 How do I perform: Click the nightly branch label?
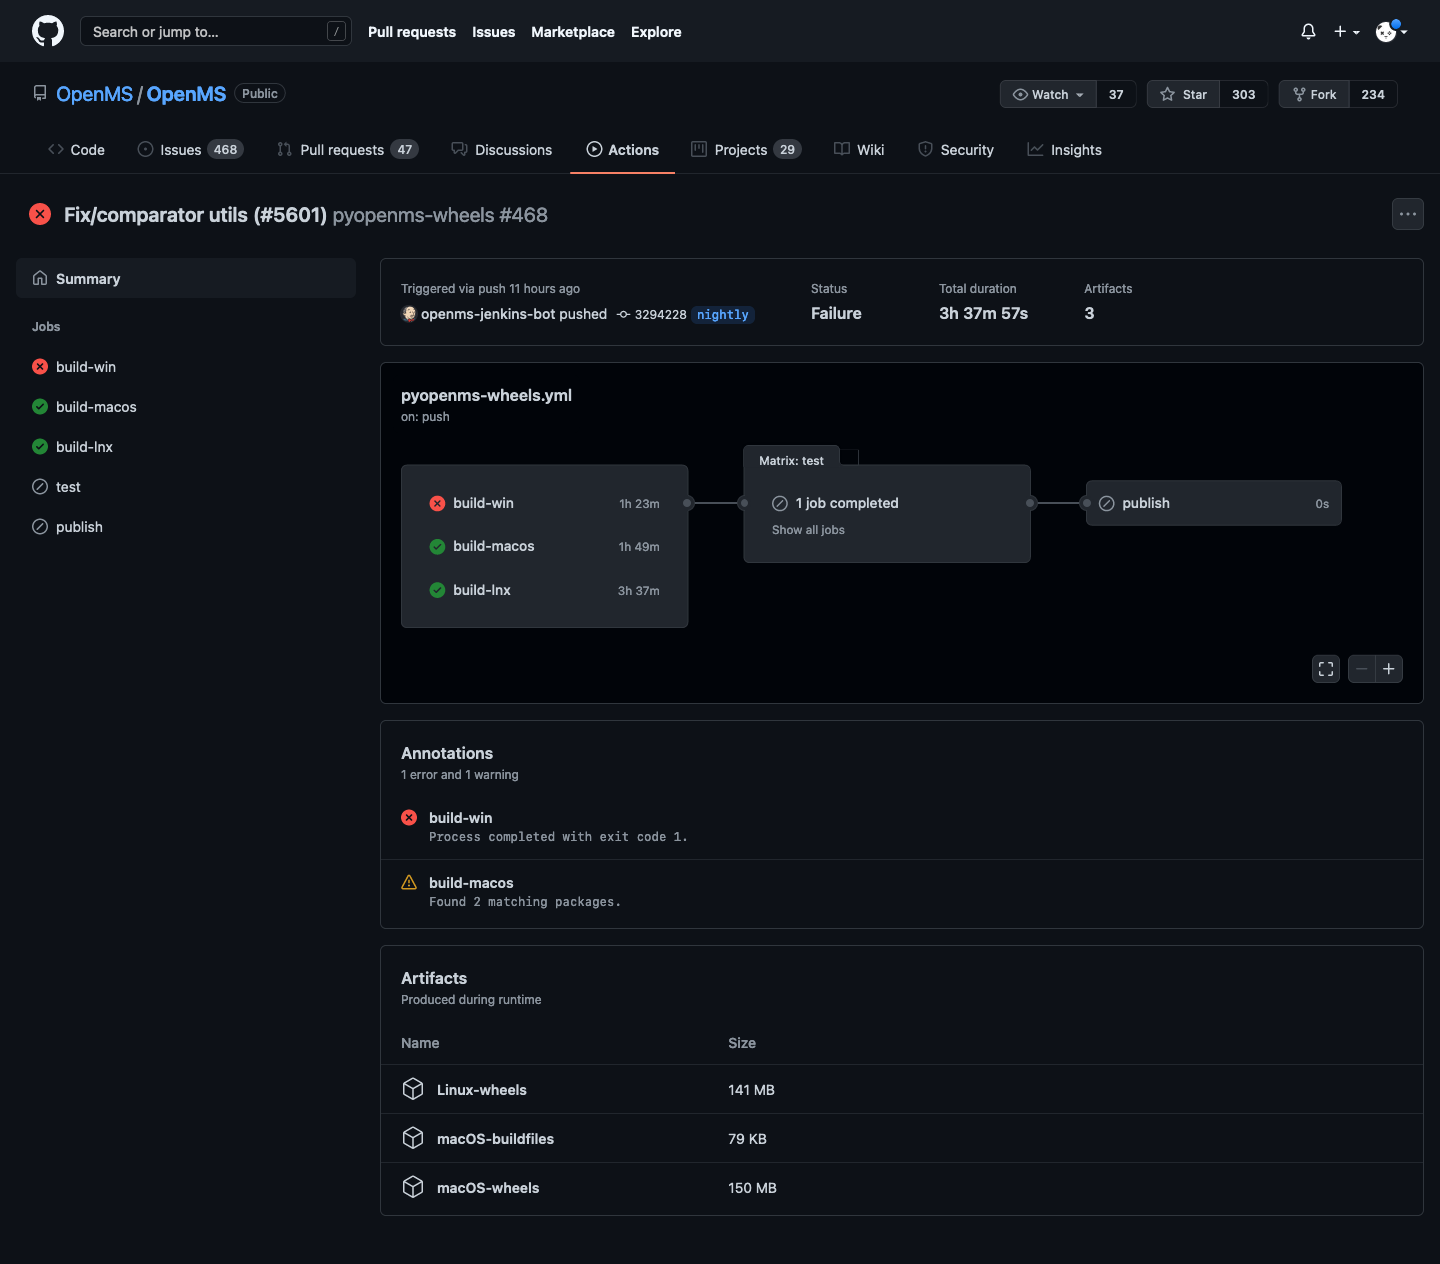click(x=723, y=315)
